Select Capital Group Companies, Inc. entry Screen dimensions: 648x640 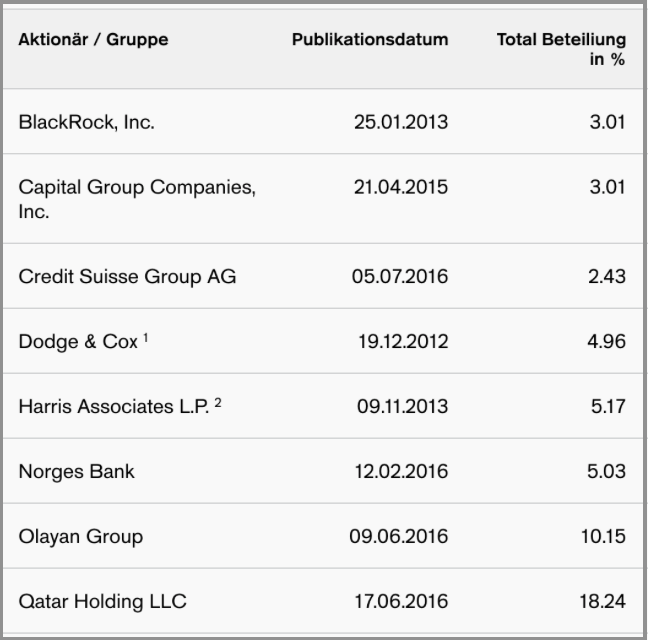(137, 199)
